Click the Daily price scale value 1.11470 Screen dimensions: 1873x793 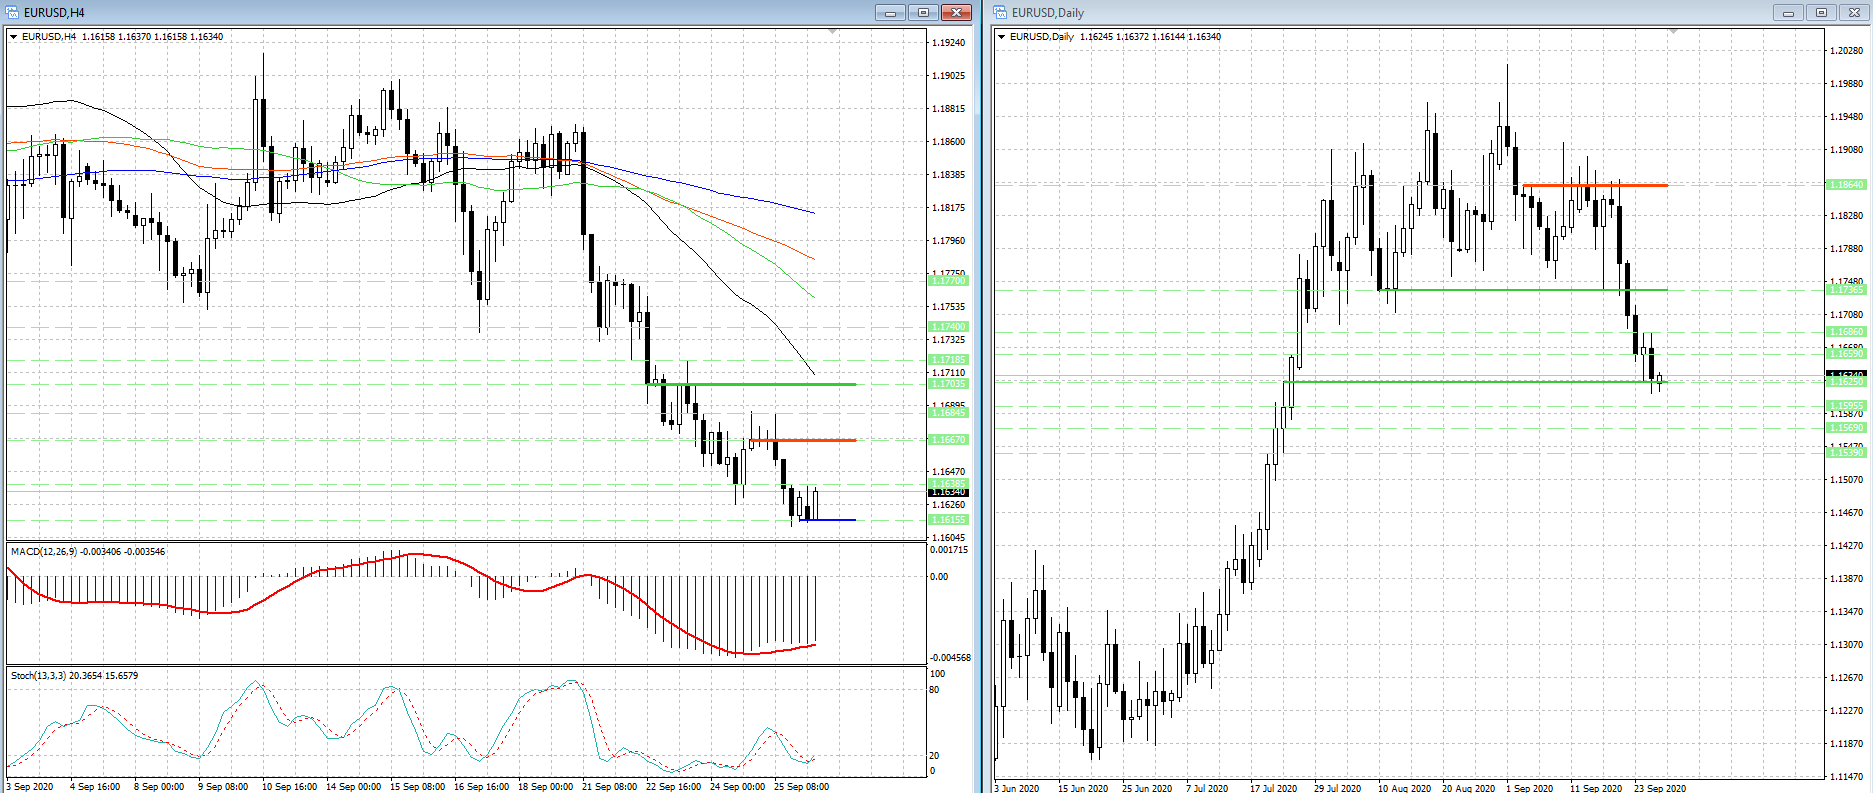click(1846, 777)
